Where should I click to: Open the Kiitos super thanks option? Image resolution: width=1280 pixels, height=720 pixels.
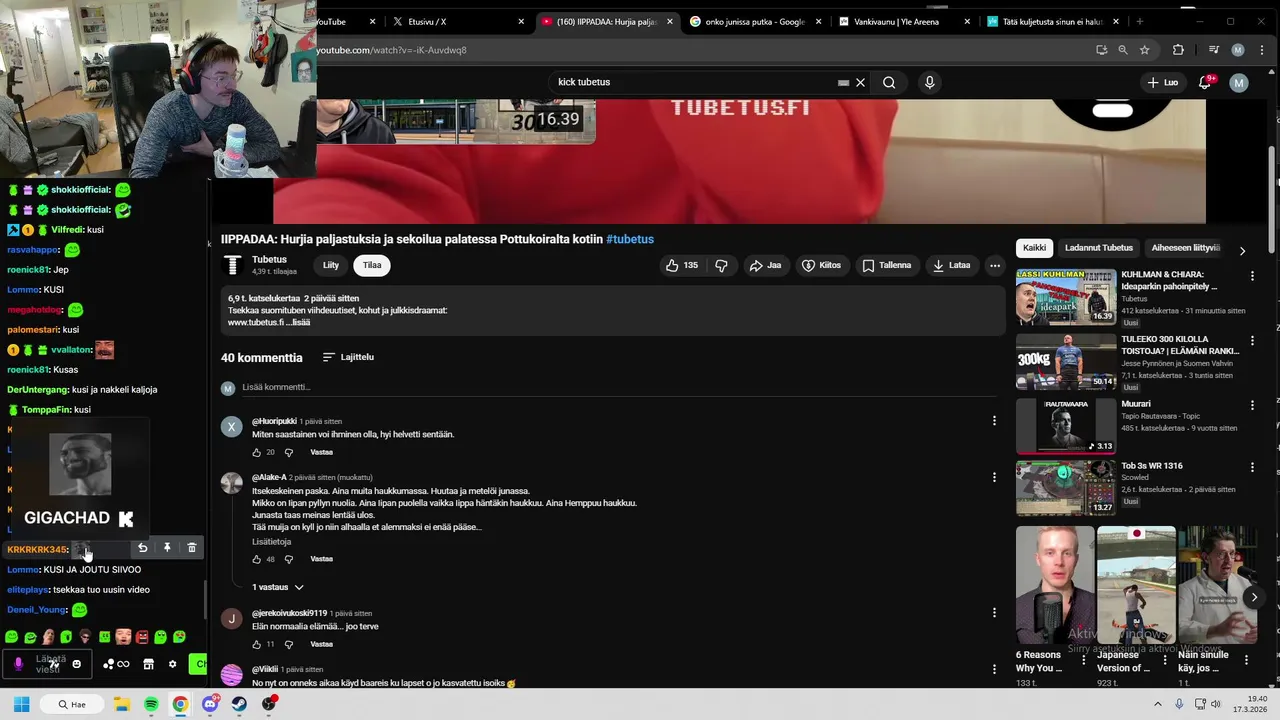click(824, 265)
